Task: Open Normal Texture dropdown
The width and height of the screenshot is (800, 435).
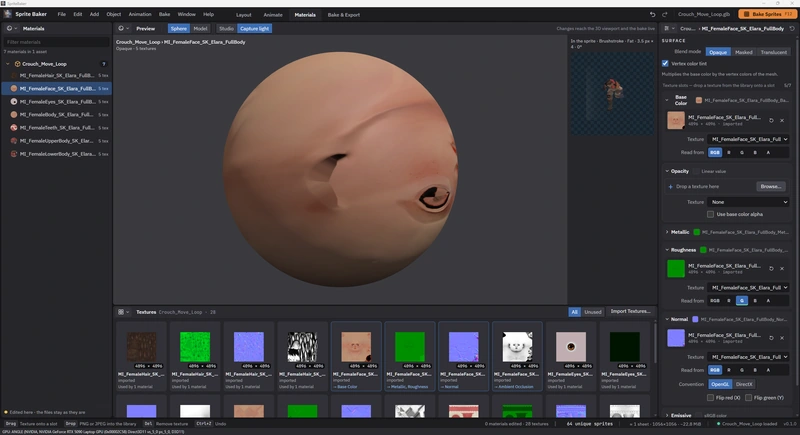Action: coord(748,356)
